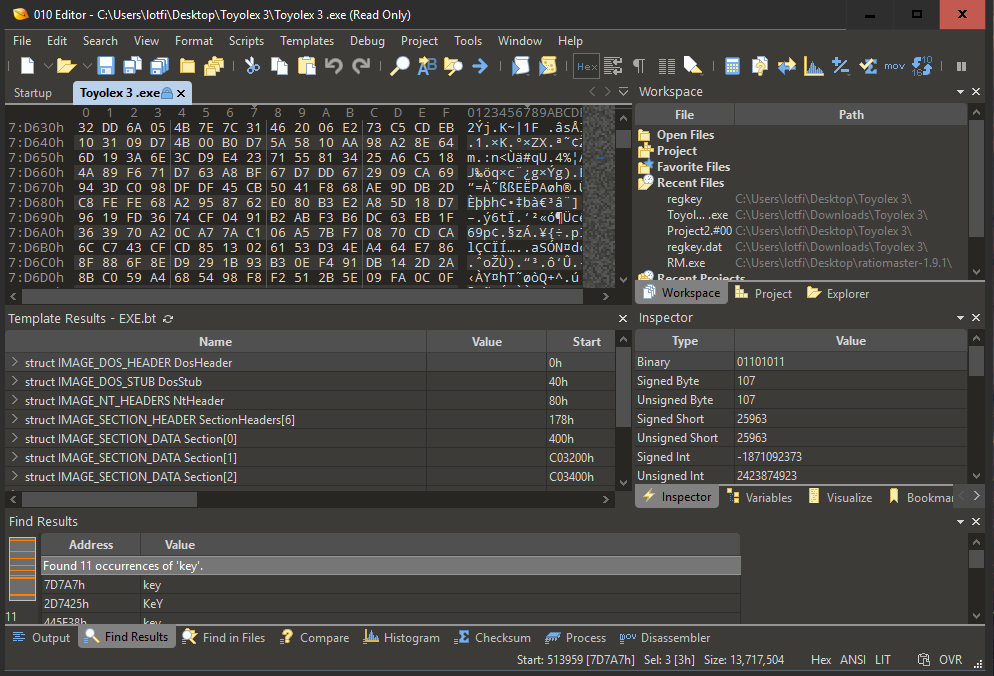The height and width of the screenshot is (676, 994).
Task: Expand struct IMAGE_NT_HEADERS NtHeader row
Action: [15, 400]
